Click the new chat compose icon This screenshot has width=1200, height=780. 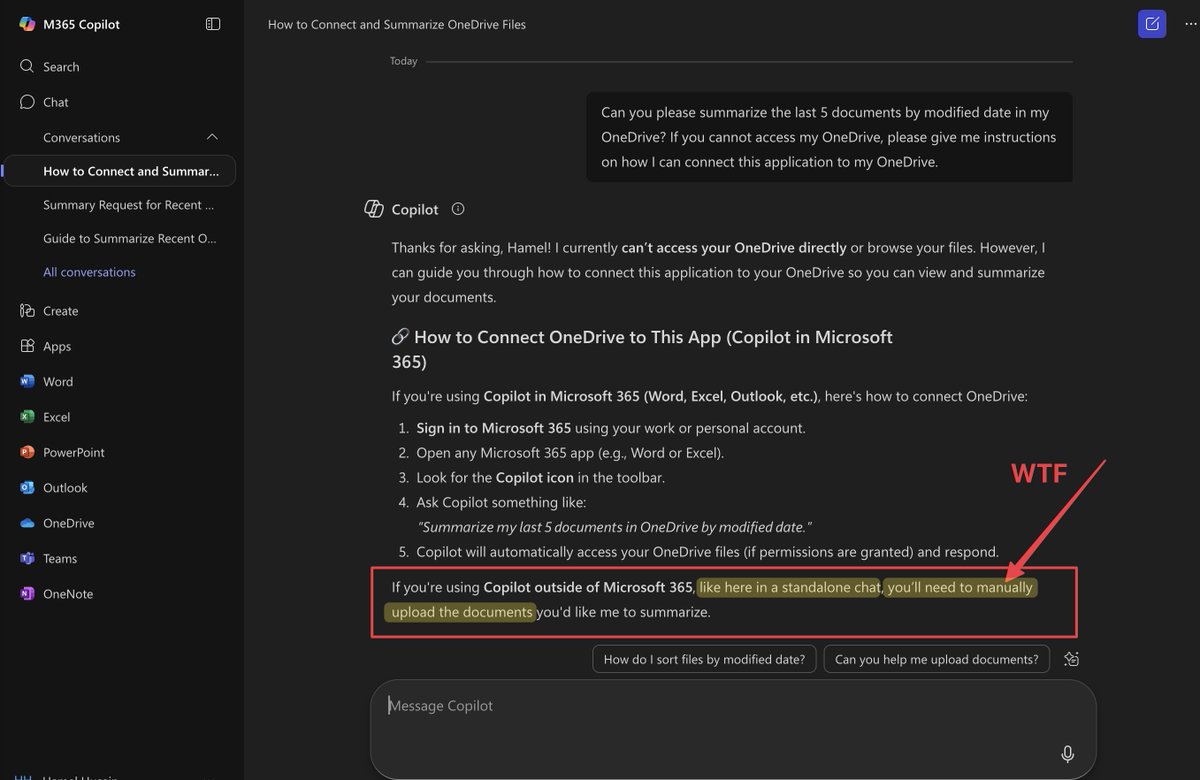pos(1152,24)
